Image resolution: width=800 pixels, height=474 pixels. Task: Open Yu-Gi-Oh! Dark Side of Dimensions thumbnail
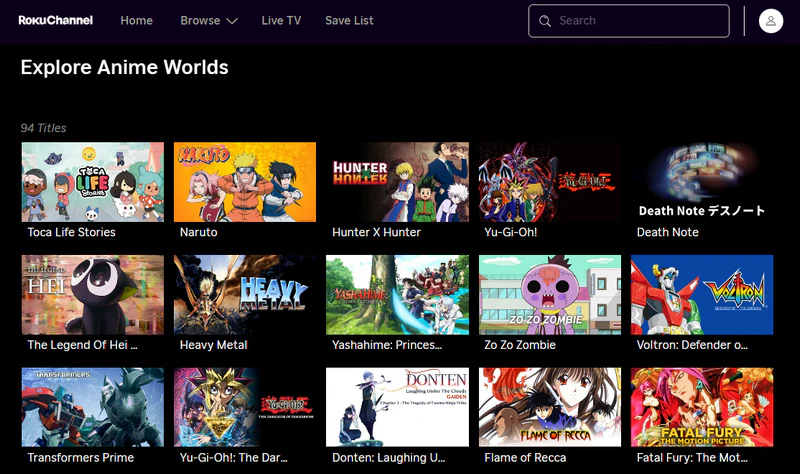point(245,407)
